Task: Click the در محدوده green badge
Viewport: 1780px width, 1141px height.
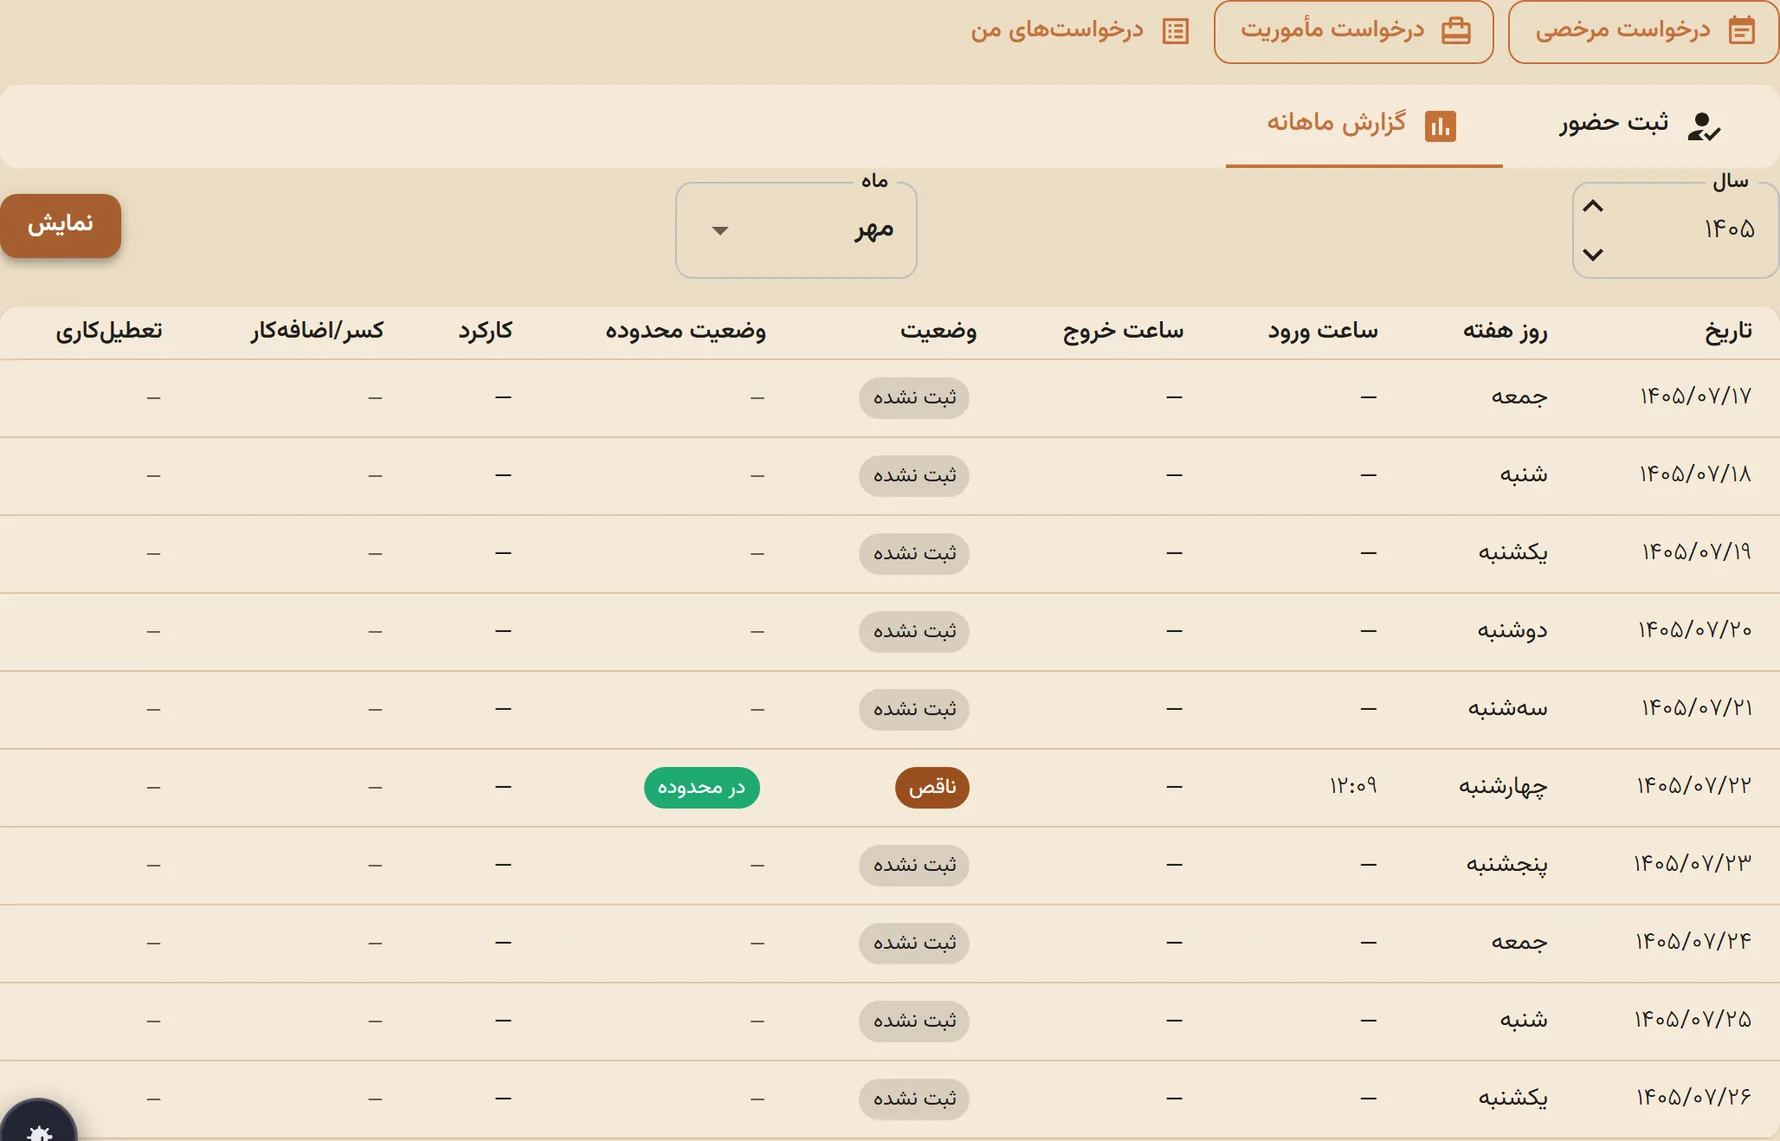Action: (702, 788)
